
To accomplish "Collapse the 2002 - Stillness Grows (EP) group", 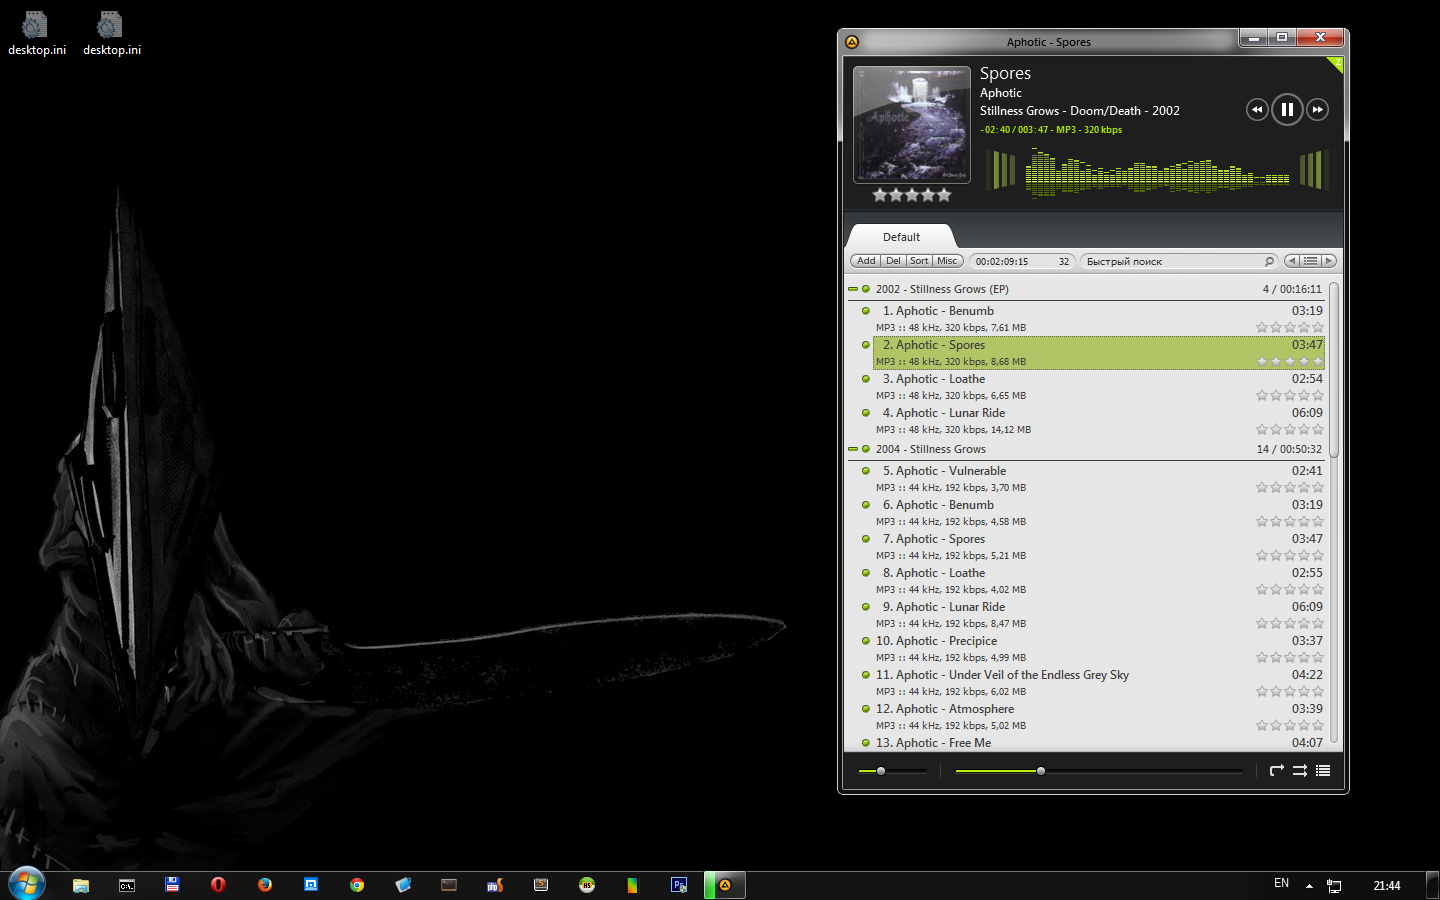I will pos(853,289).
